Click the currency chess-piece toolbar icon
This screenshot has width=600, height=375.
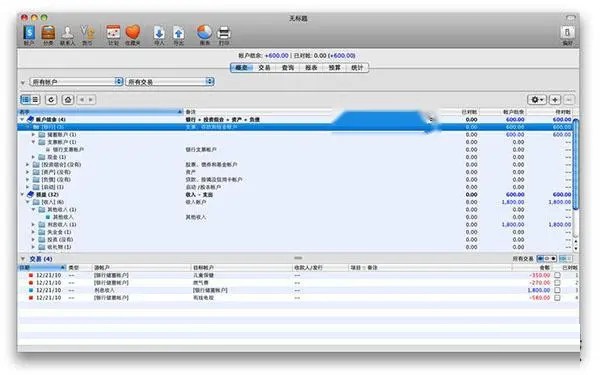[x=87, y=34]
